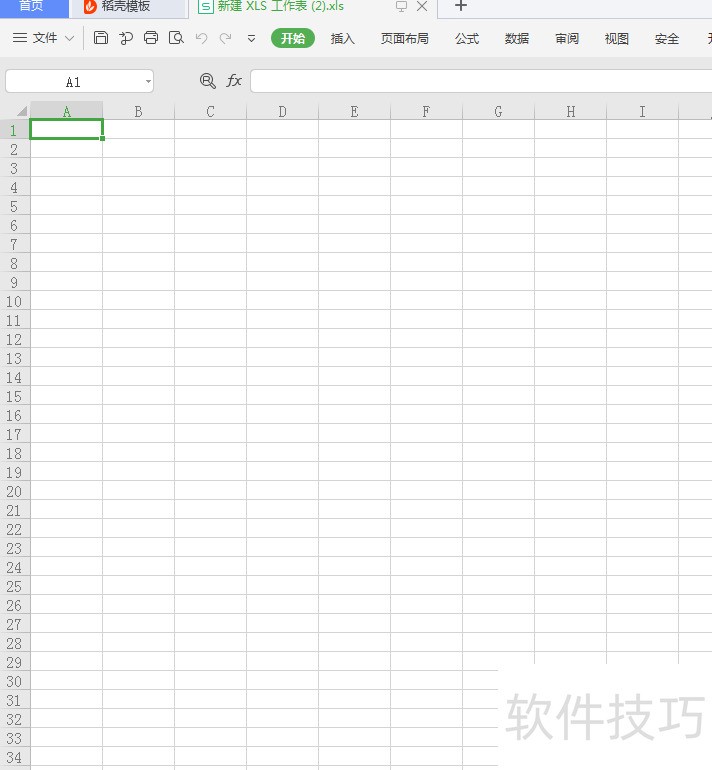Open the 数据 tab

pos(517,38)
